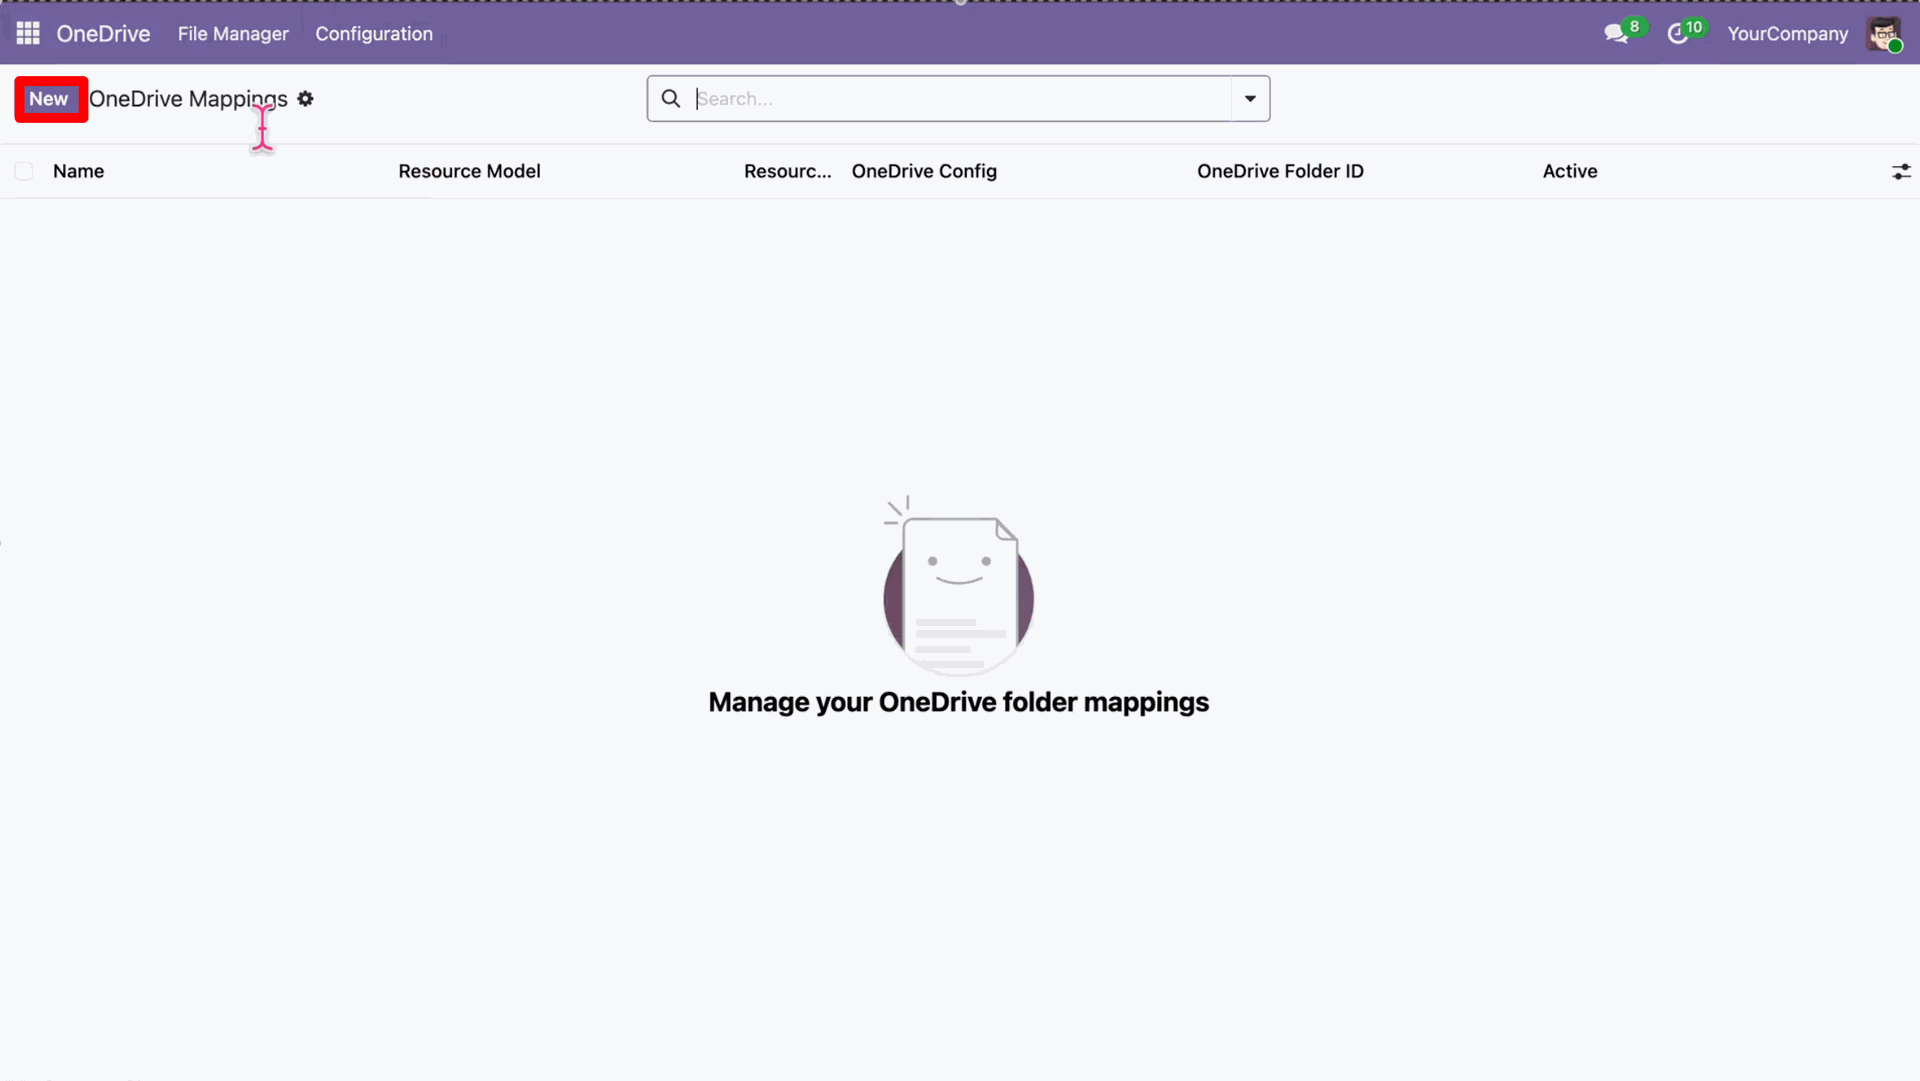This screenshot has height=1081, width=1920.
Task: Click the OneDrive Mappings breadcrumb title
Action: coord(188,99)
